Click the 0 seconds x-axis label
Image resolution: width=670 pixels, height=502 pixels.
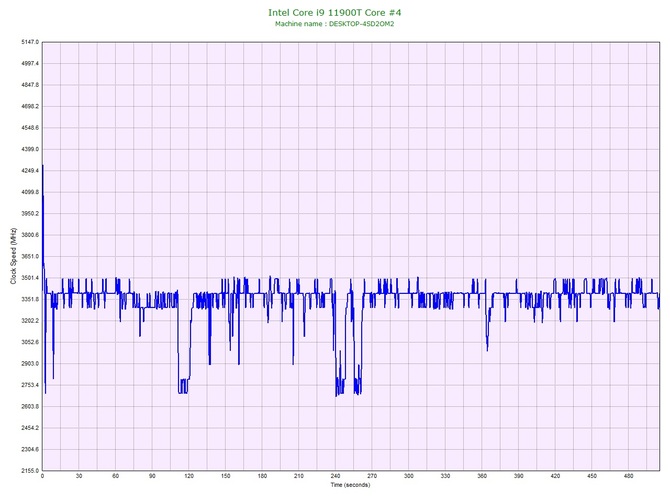tap(42, 476)
